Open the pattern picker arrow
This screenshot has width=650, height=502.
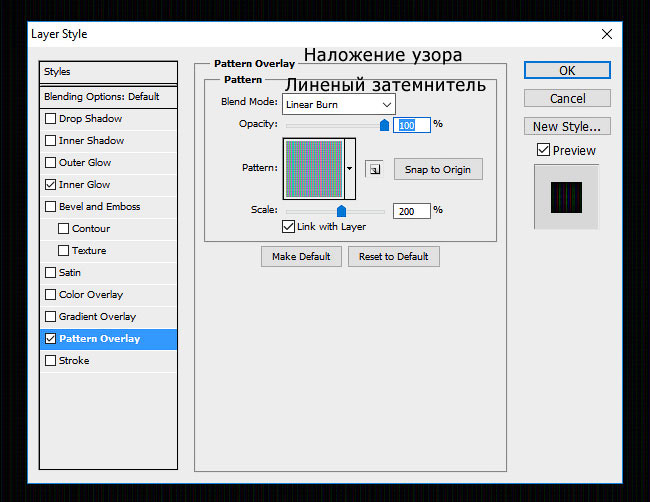(349, 168)
